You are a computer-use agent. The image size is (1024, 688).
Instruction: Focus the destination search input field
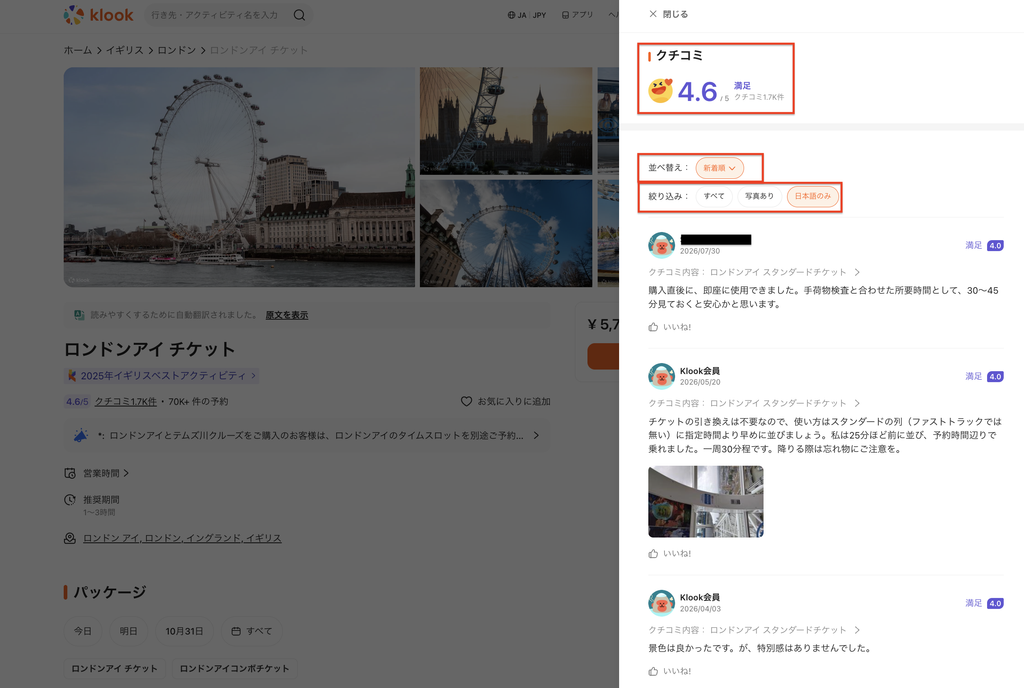coord(216,15)
